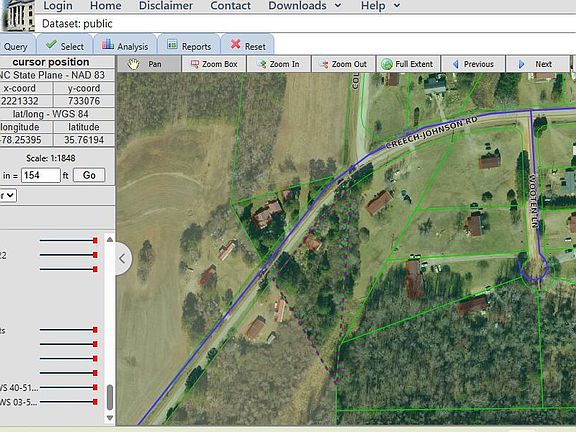Open the Disclaimer page
The width and height of the screenshot is (576, 432).
coord(166,6)
